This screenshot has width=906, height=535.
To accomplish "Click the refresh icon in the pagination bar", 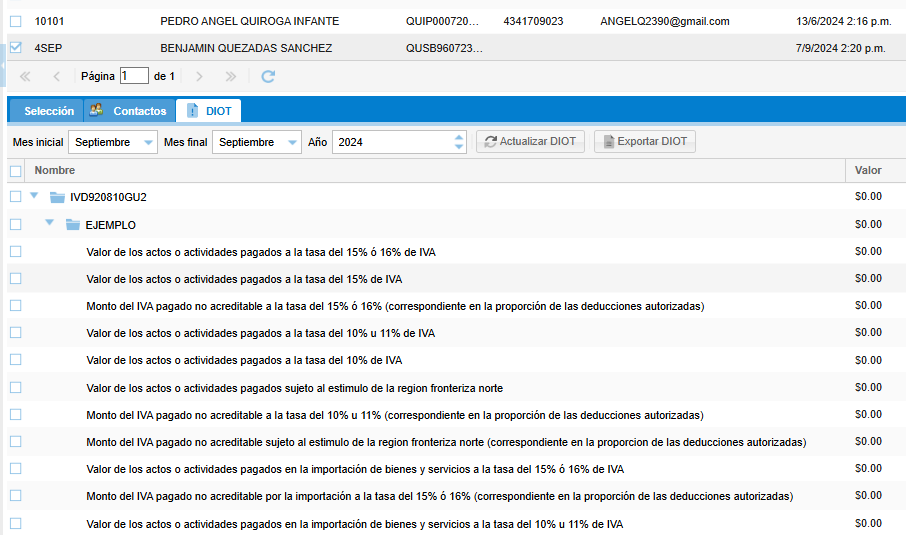I will (x=267, y=76).
